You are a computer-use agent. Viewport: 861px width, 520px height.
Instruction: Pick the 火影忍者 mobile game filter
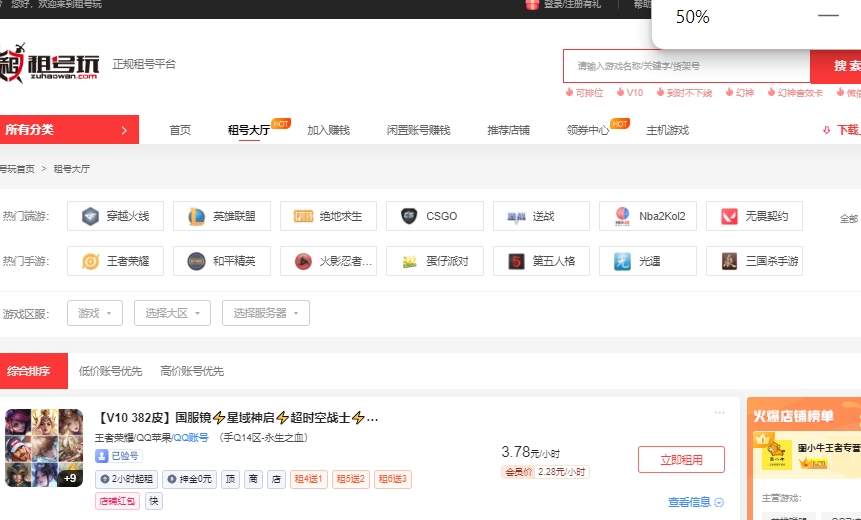[328, 261]
